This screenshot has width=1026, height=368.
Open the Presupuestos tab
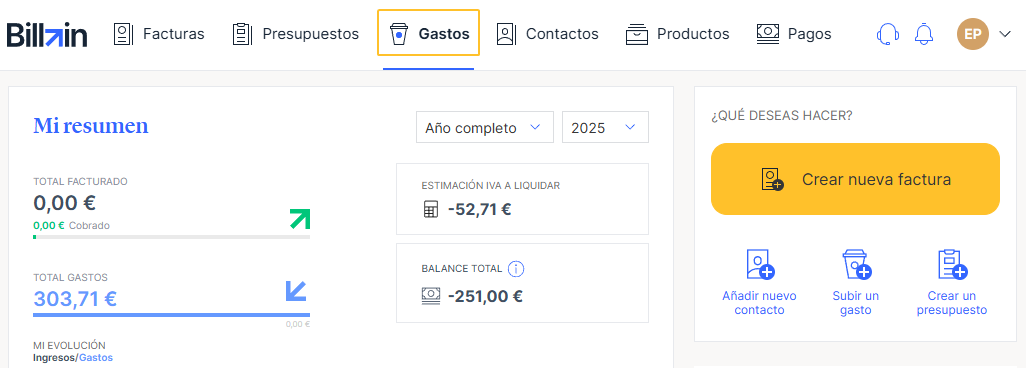point(296,33)
